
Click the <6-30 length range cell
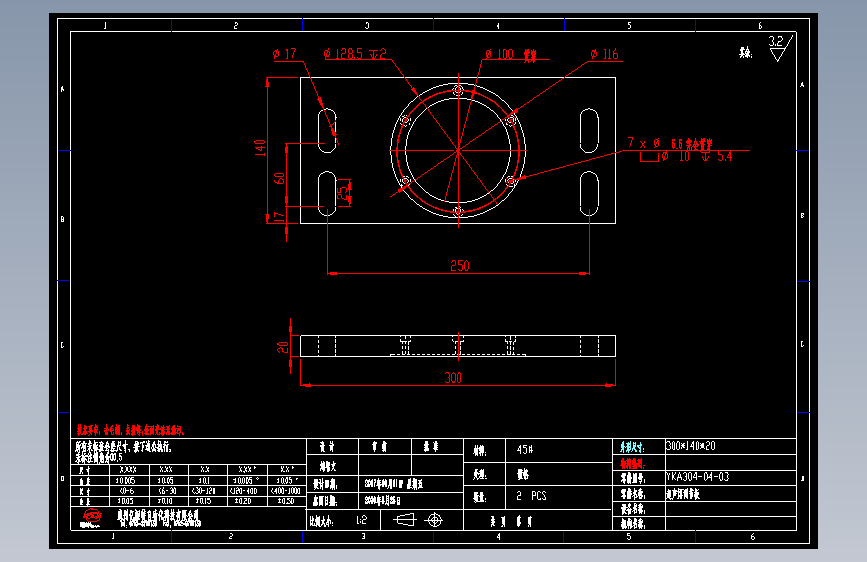tap(167, 491)
